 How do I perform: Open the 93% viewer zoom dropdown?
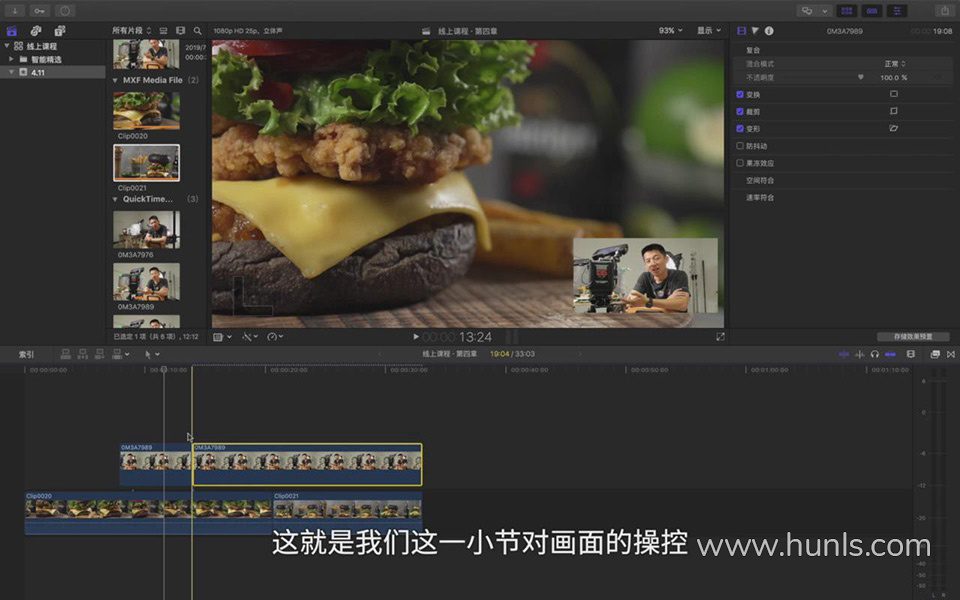[670, 31]
